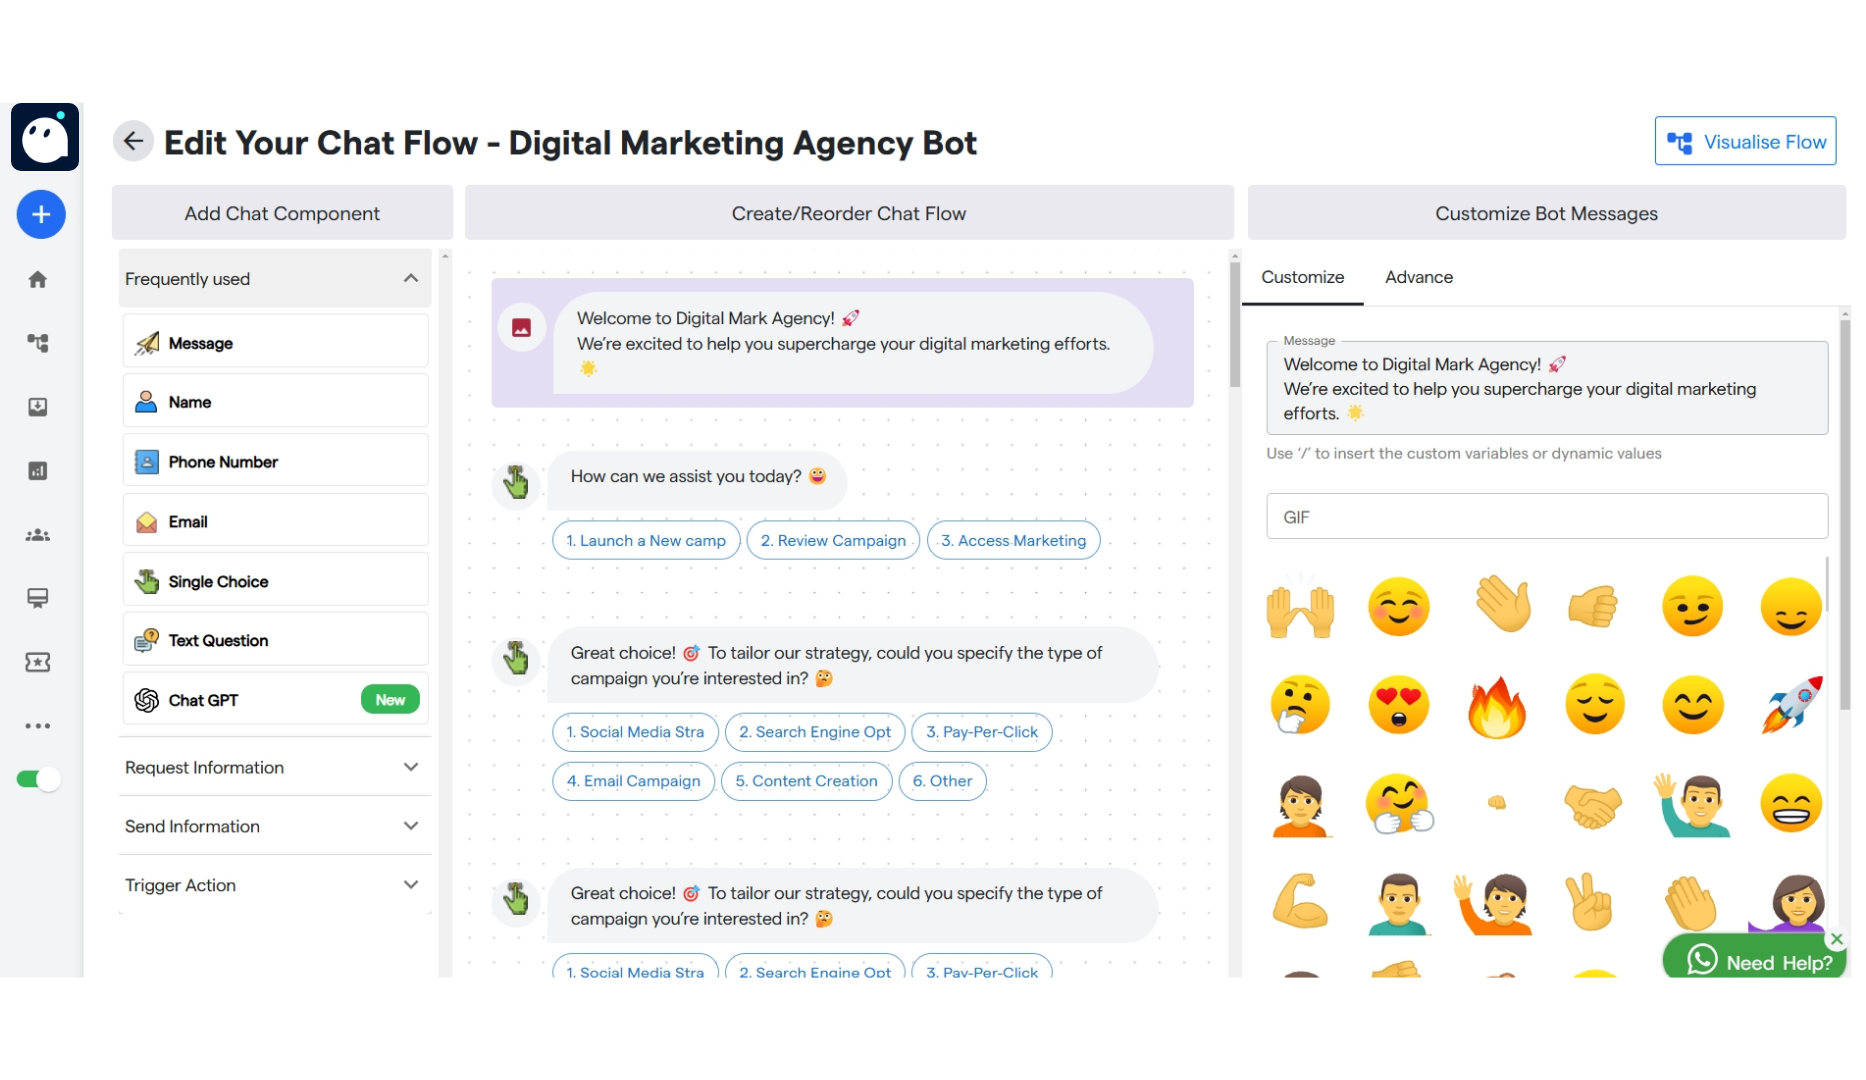Open the analytics chart icon in the sidebar
The height and width of the screenshot is (1080, 1866).
point(38,471)
